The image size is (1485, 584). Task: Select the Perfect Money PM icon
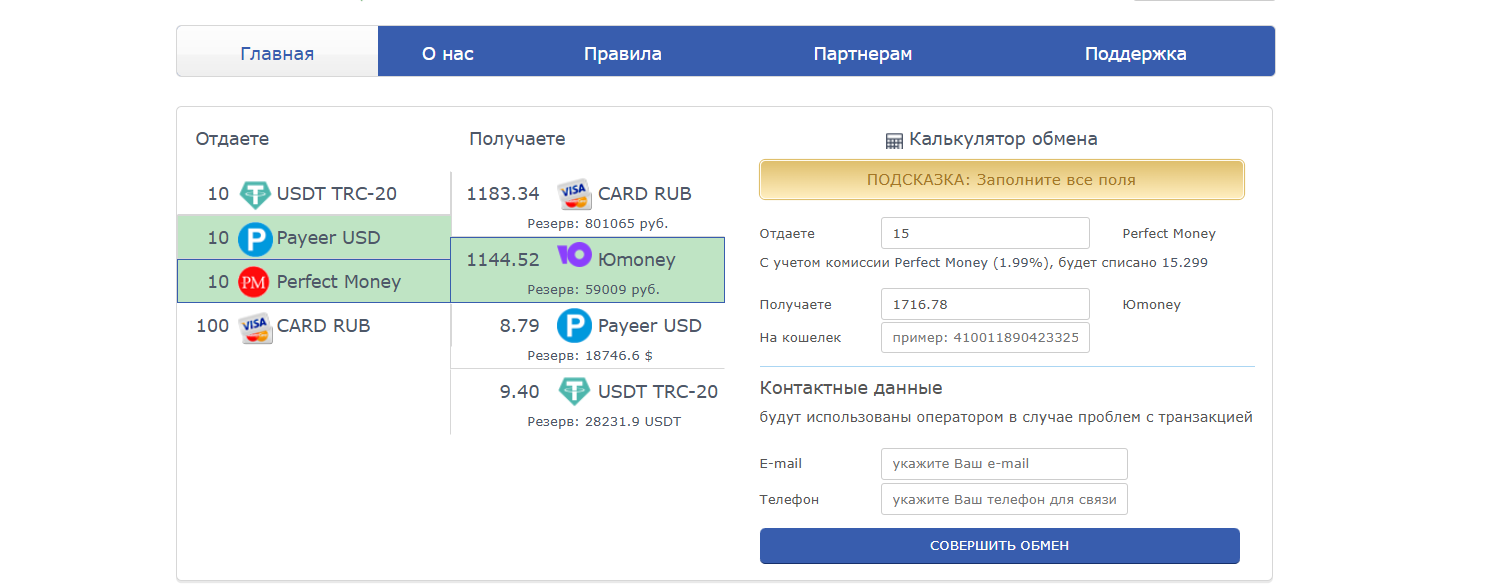254,282
